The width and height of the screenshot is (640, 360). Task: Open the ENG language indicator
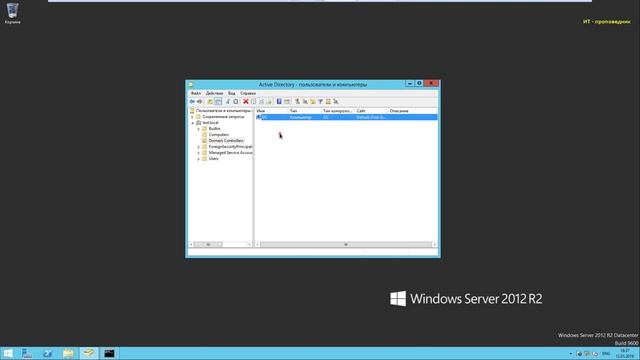point(606,354)
